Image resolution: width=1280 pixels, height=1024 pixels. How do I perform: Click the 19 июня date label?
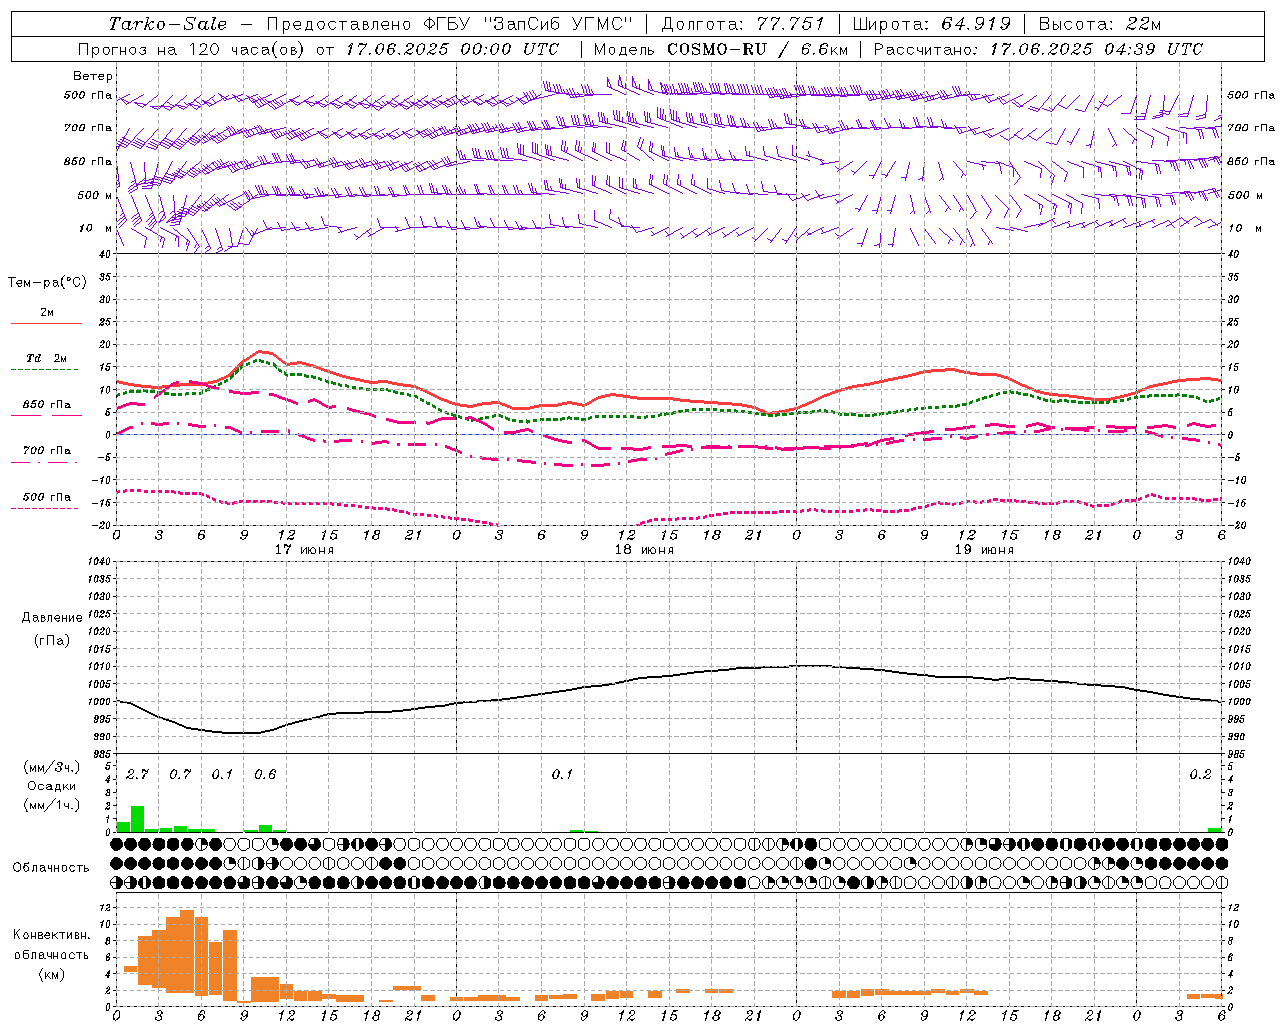pos(984,550)
